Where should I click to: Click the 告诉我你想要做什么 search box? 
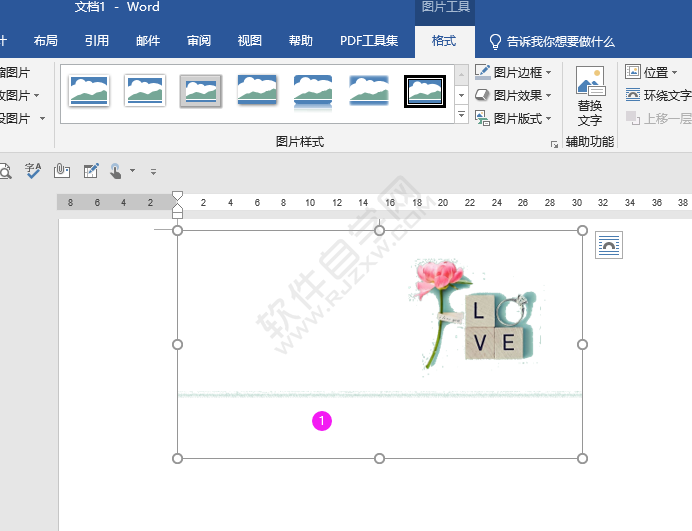560,41
